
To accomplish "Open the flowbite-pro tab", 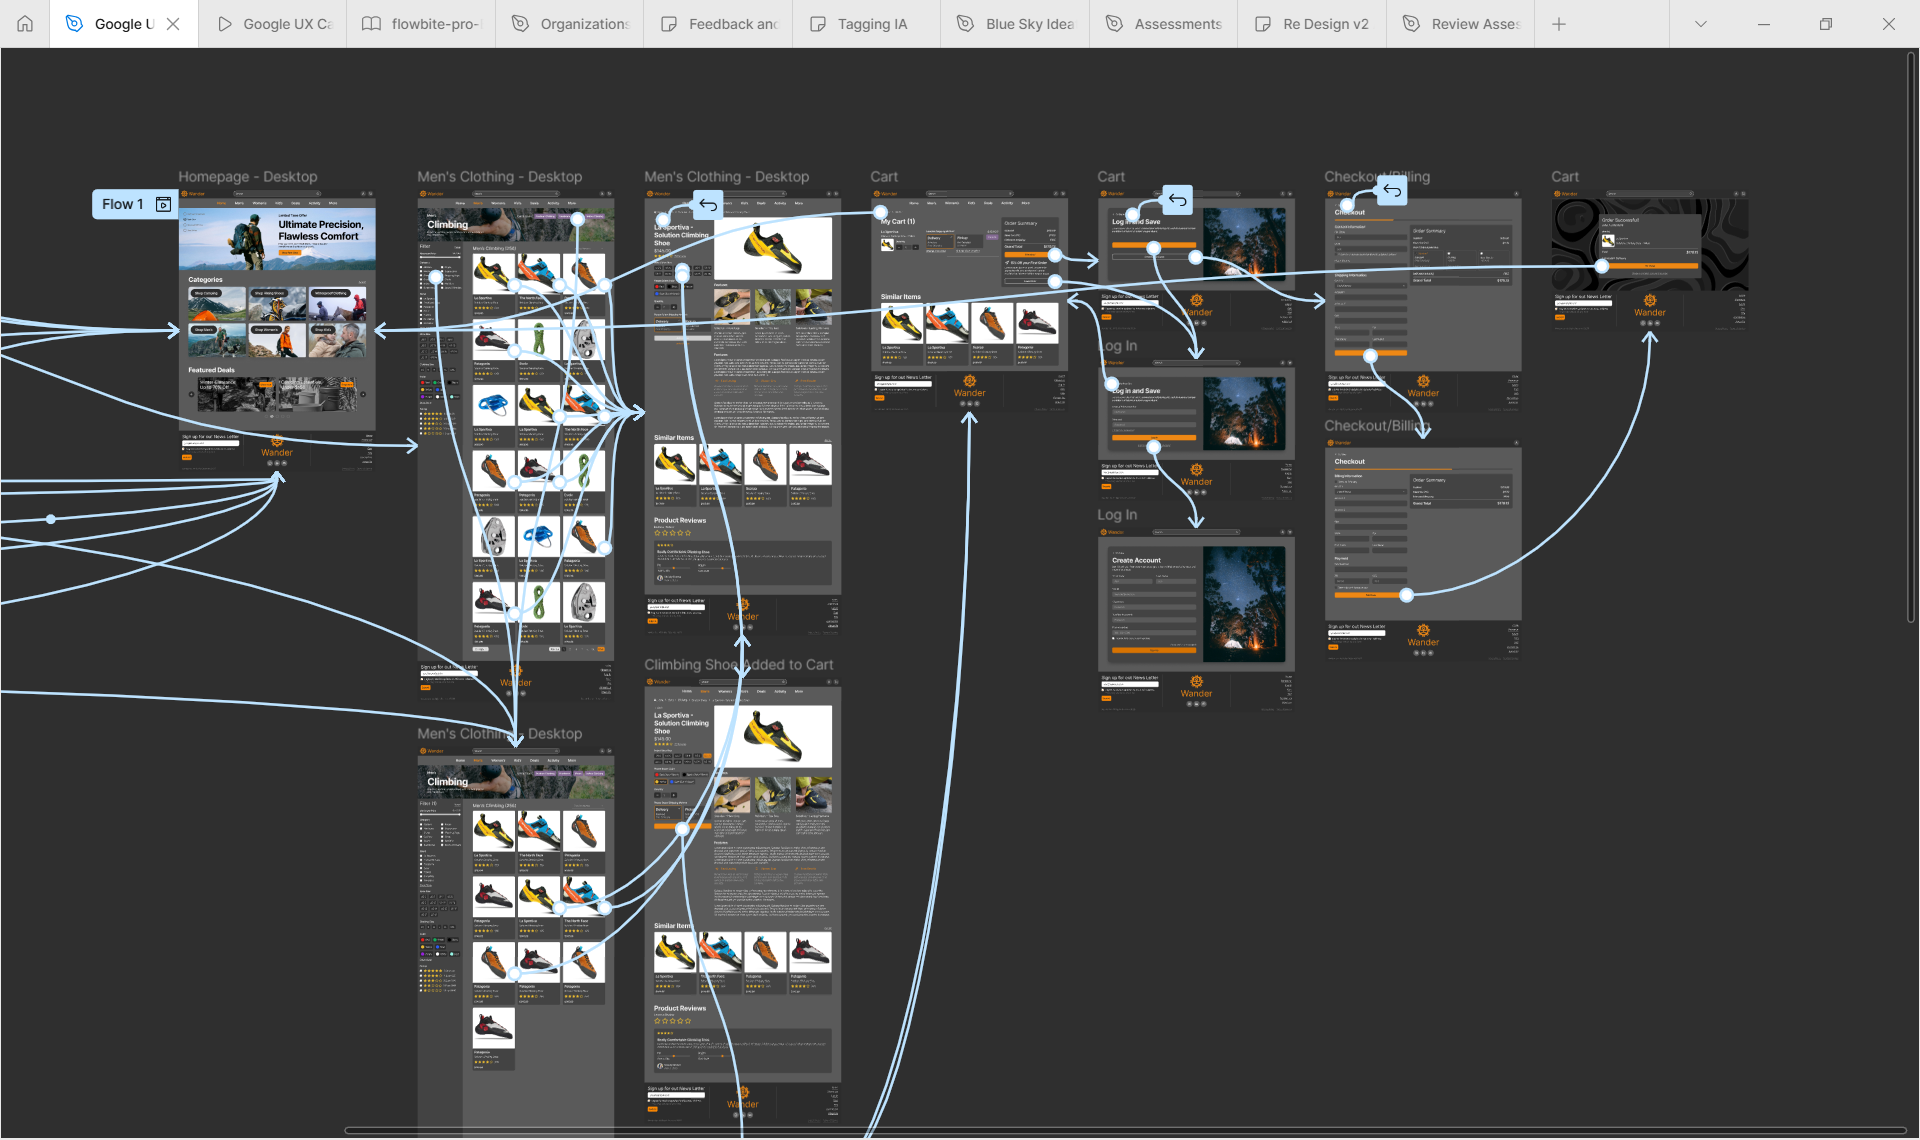I will (x=422, y=24).
